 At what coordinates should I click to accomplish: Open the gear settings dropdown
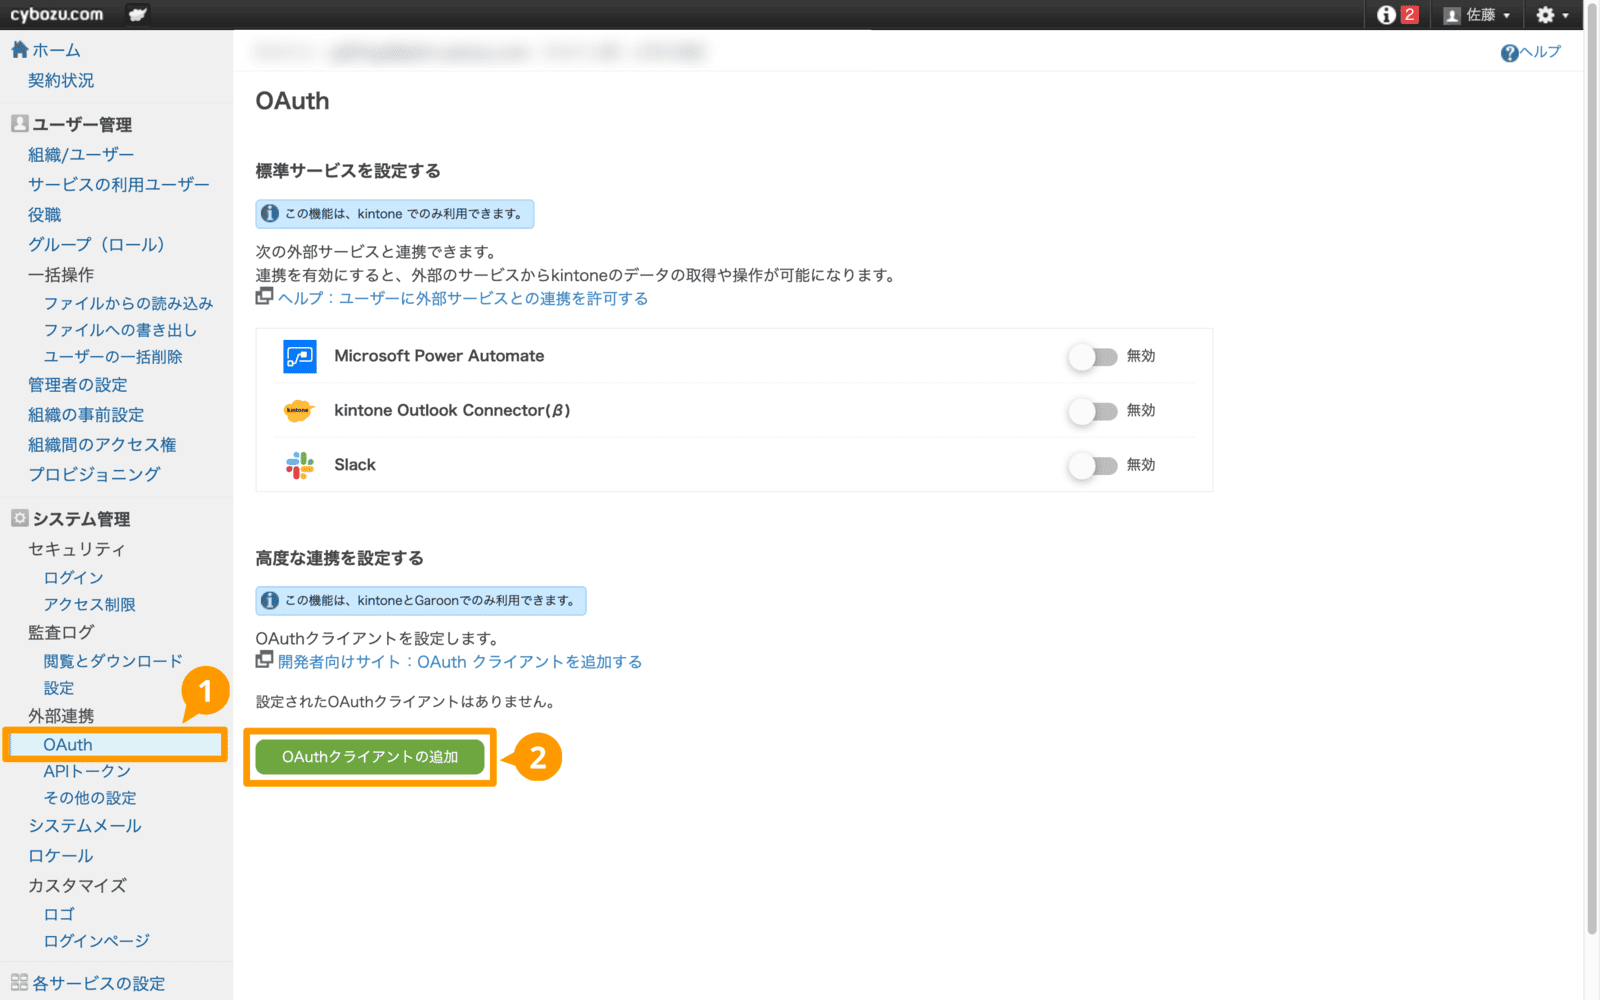coord(1552,14)
